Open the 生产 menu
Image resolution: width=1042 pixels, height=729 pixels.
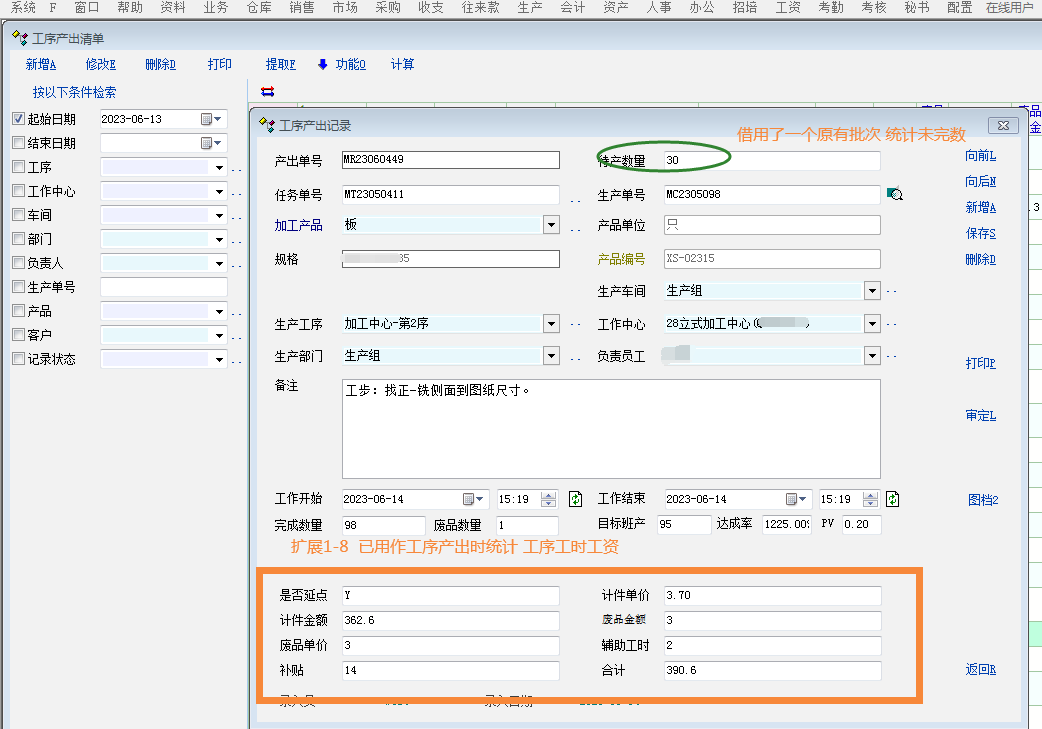click(530, 7)
